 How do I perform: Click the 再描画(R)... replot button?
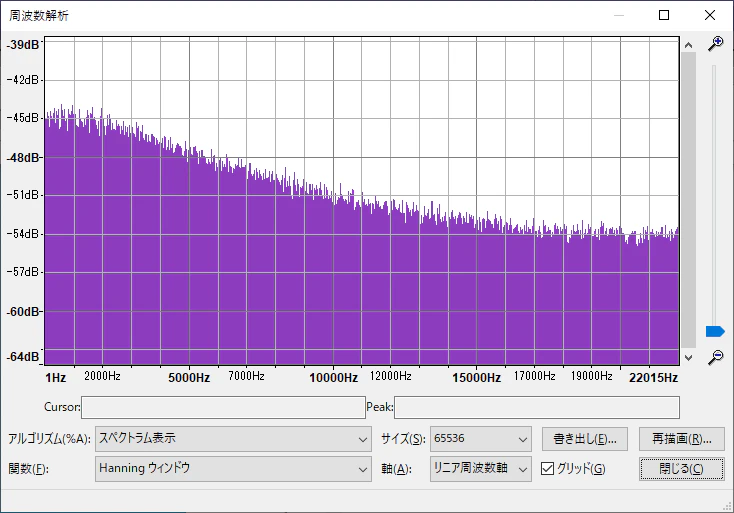click(x=682, y=439)
